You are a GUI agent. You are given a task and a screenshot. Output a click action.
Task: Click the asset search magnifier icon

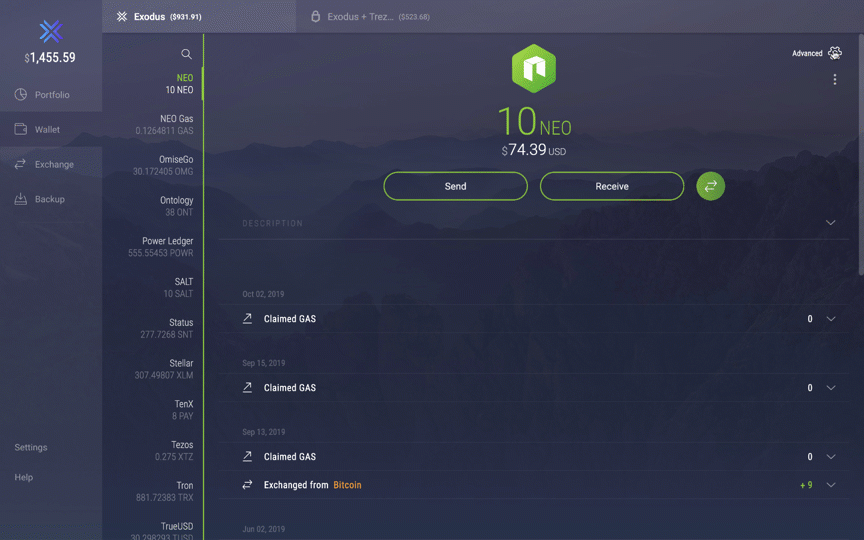[186, 54]
